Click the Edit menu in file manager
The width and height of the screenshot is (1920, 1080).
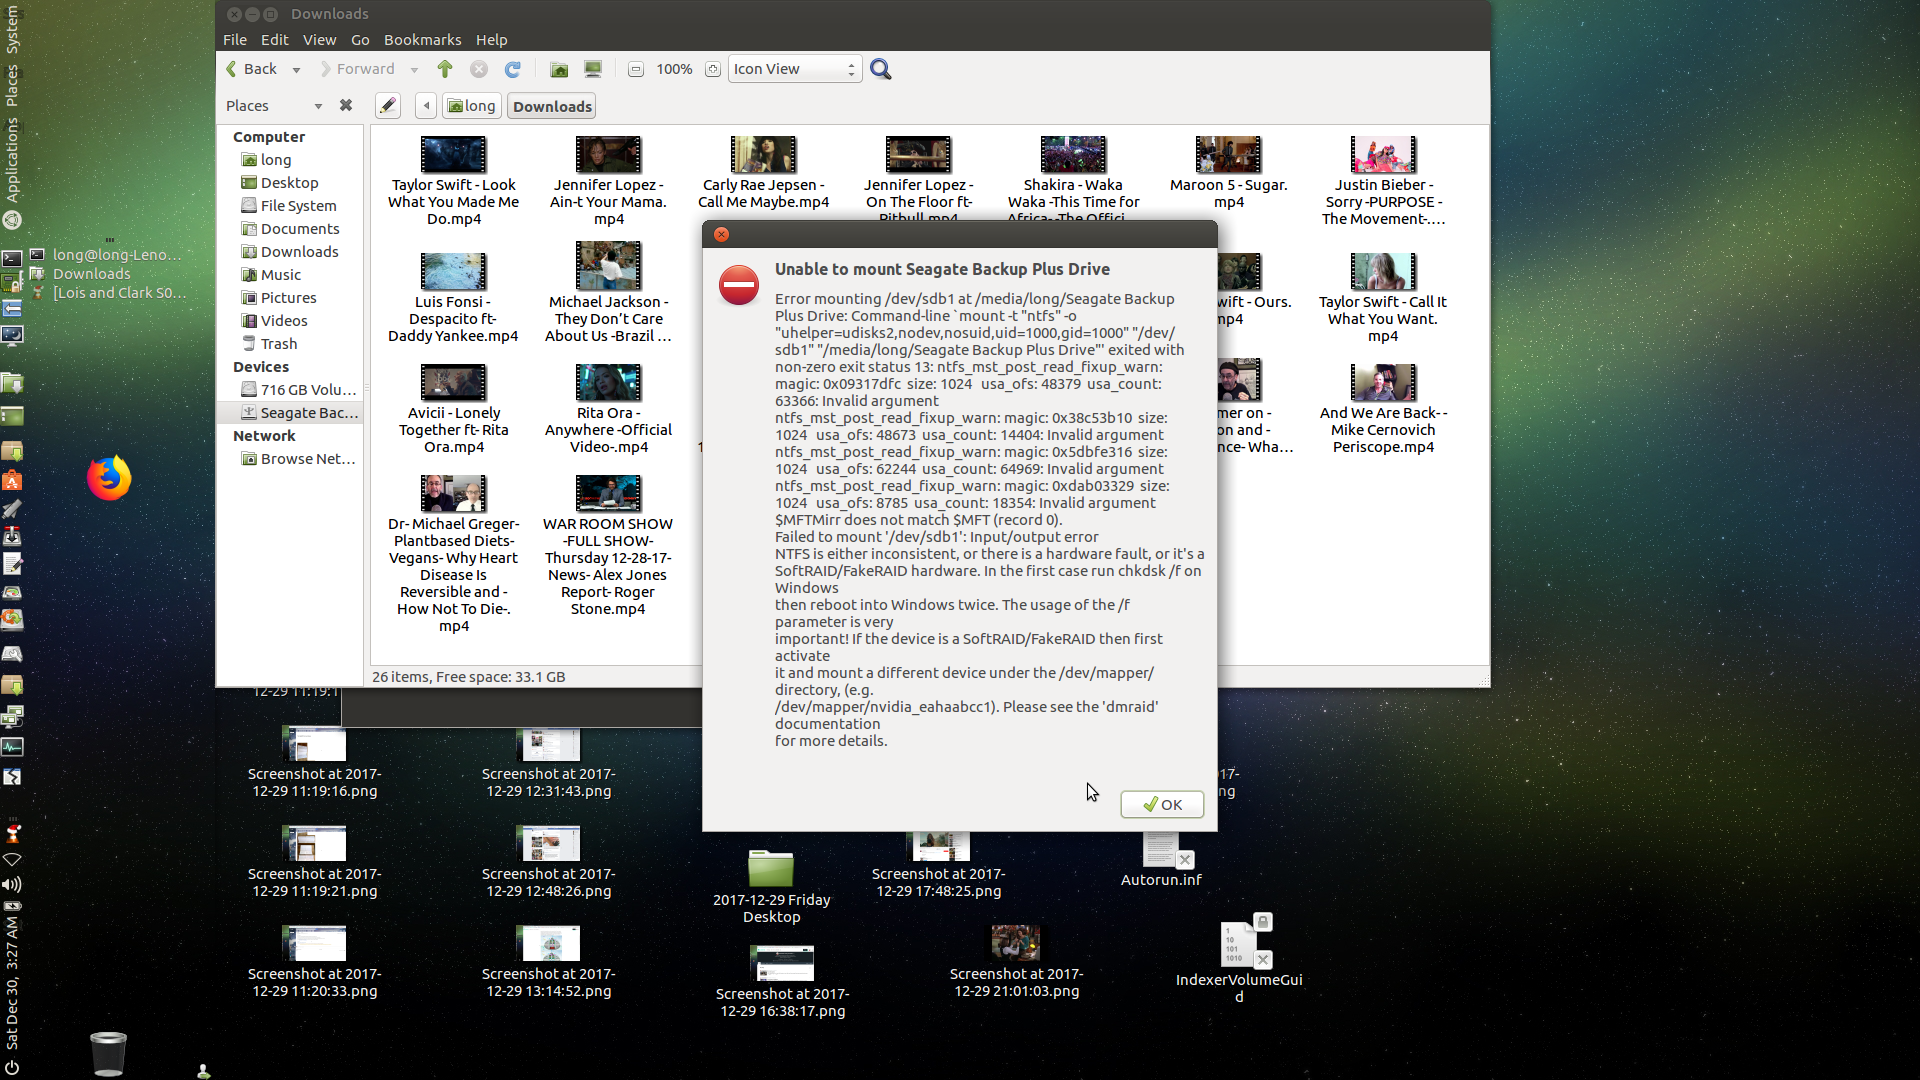point(274,38)
